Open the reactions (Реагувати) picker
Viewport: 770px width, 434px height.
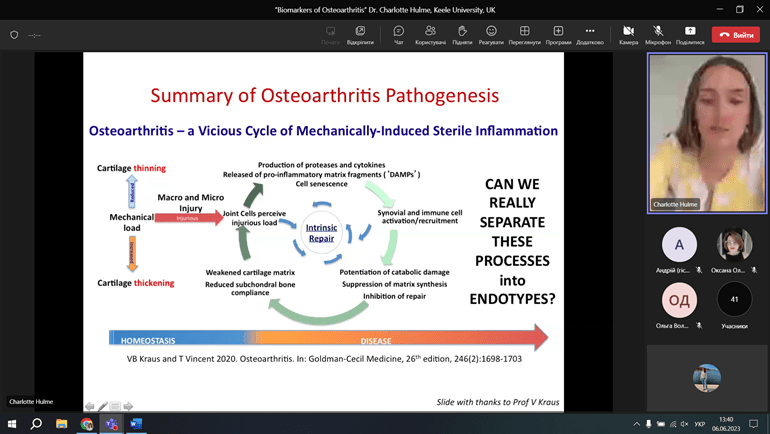(491, 35)
